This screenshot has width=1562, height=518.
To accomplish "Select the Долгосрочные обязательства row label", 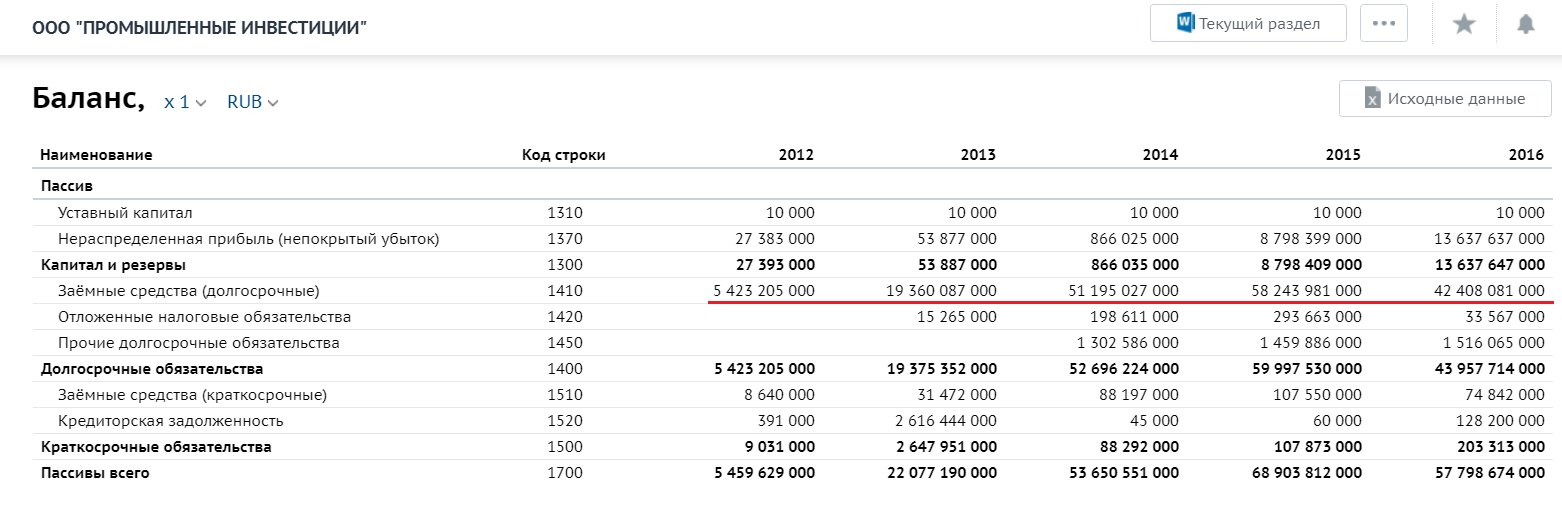I will coord(152,369).
